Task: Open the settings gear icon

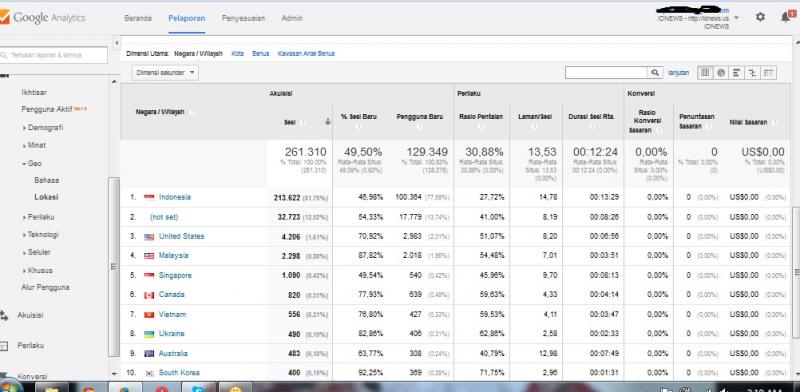Action: coord(760,17)
